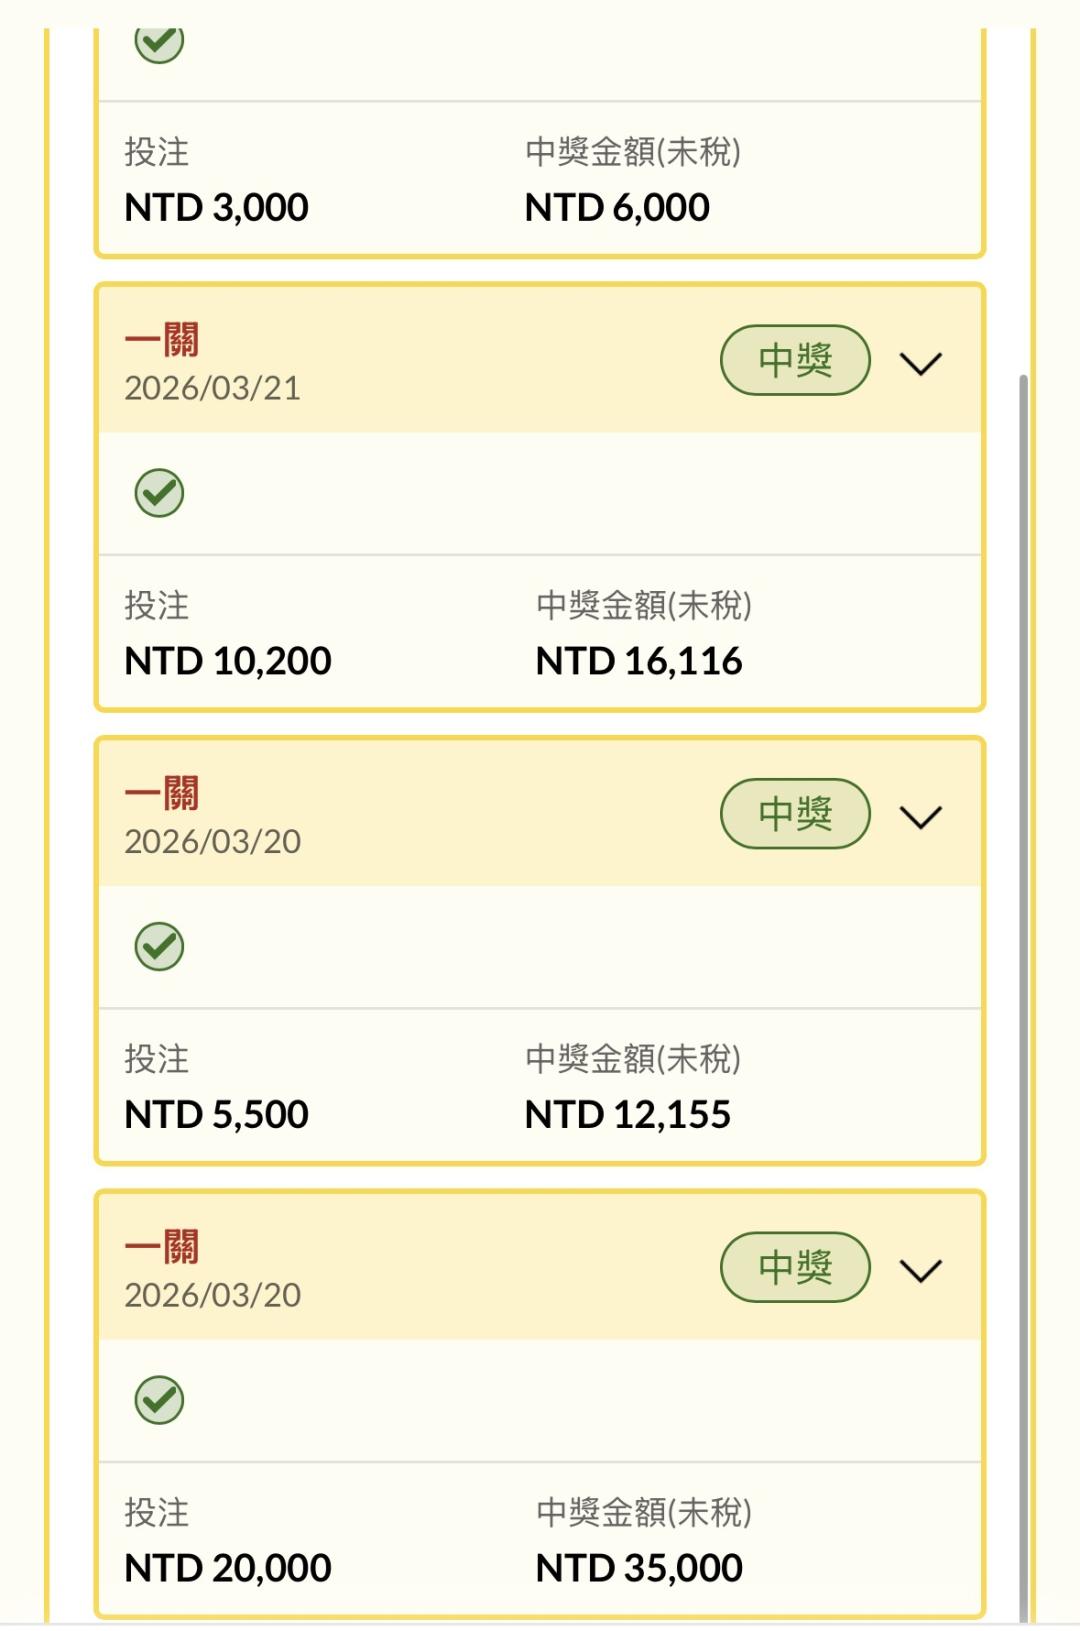1080x1631 pixels.
Task: Click the checkmark icon above the NTD 5,500 bet
Action: (x=159, y=947)
